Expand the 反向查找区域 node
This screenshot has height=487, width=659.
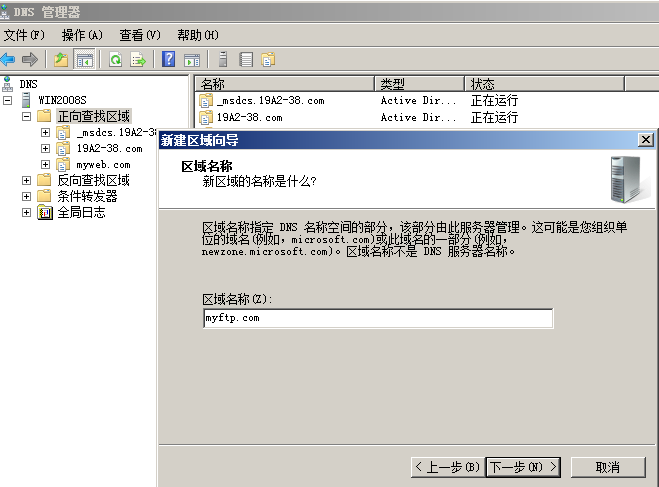[26, 180]
